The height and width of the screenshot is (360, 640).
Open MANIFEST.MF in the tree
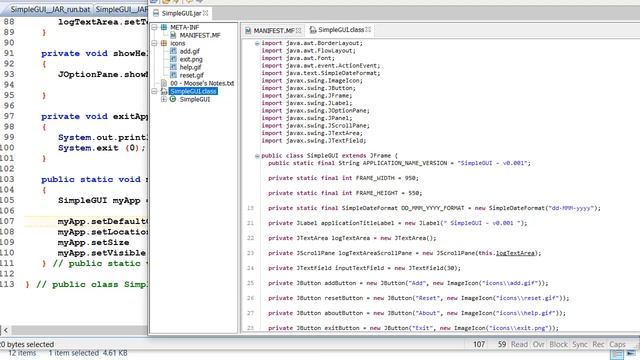tap(200, 36)
